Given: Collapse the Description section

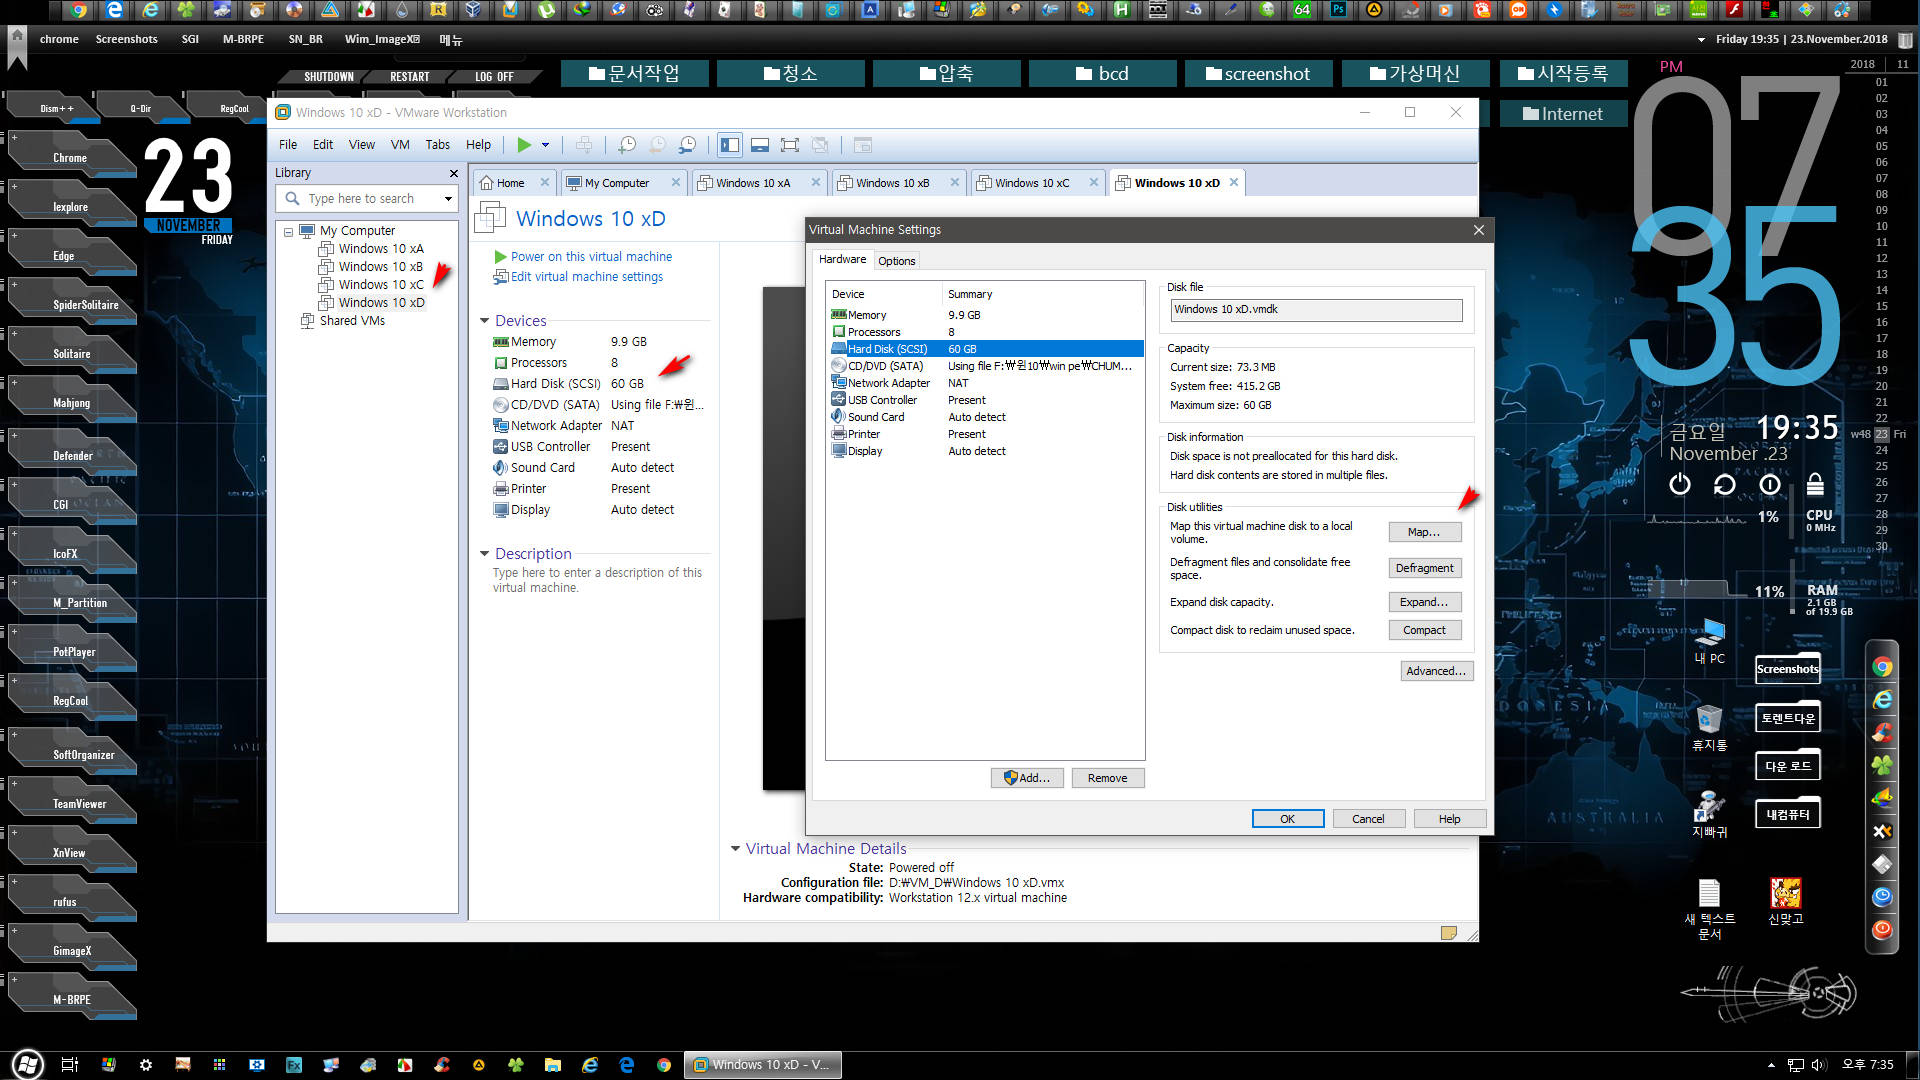Looking at the screenshot, I should click(x=485, y=554).
